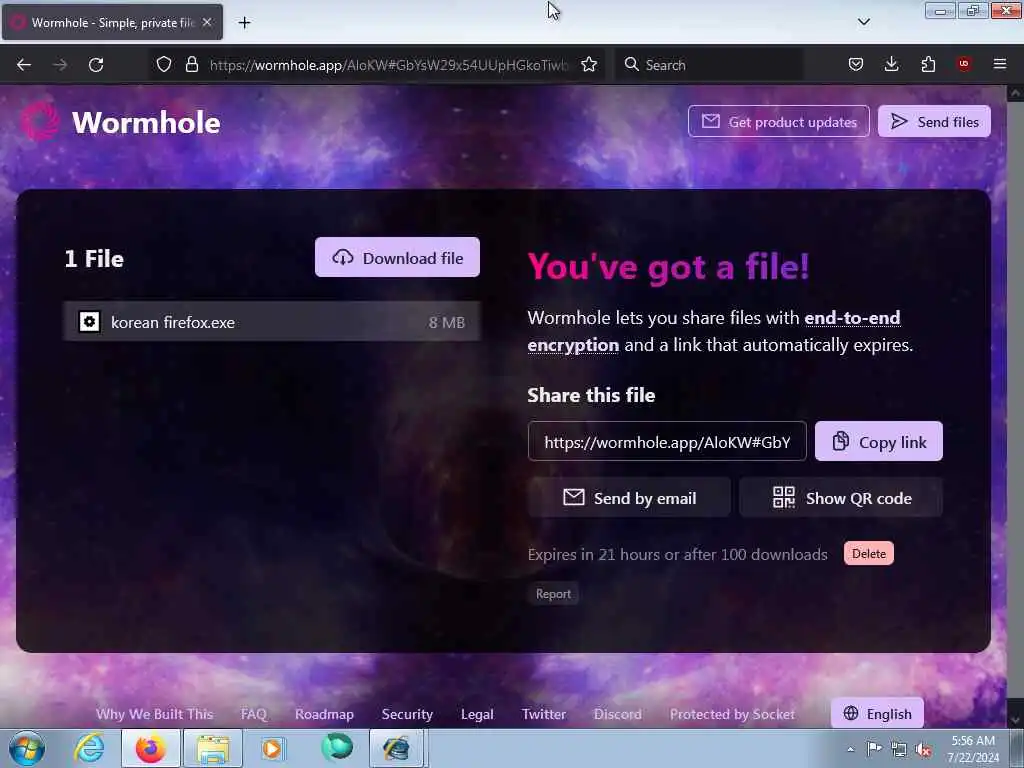The width and height of the screenshot is (1024, 768).
Task: Launch Internet Explorer from the taskbar
Action: [x=89, y=748]
